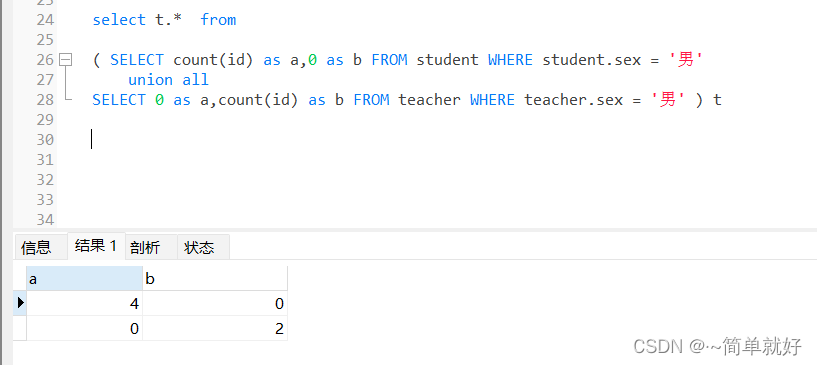Click line number 24 in gutter
The width and height of the screenshot is (817, 365).
pyautogui.click(x=45, y=20)
